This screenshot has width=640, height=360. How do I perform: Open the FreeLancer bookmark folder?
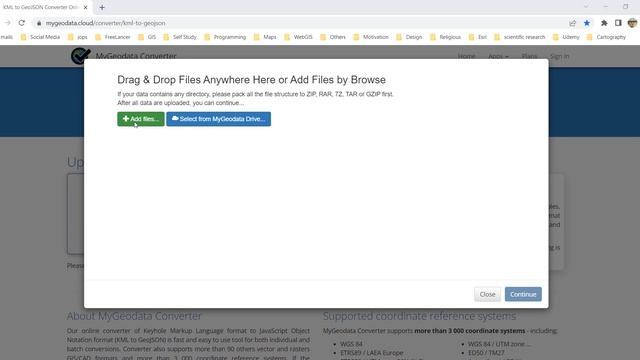coord(113,37)
